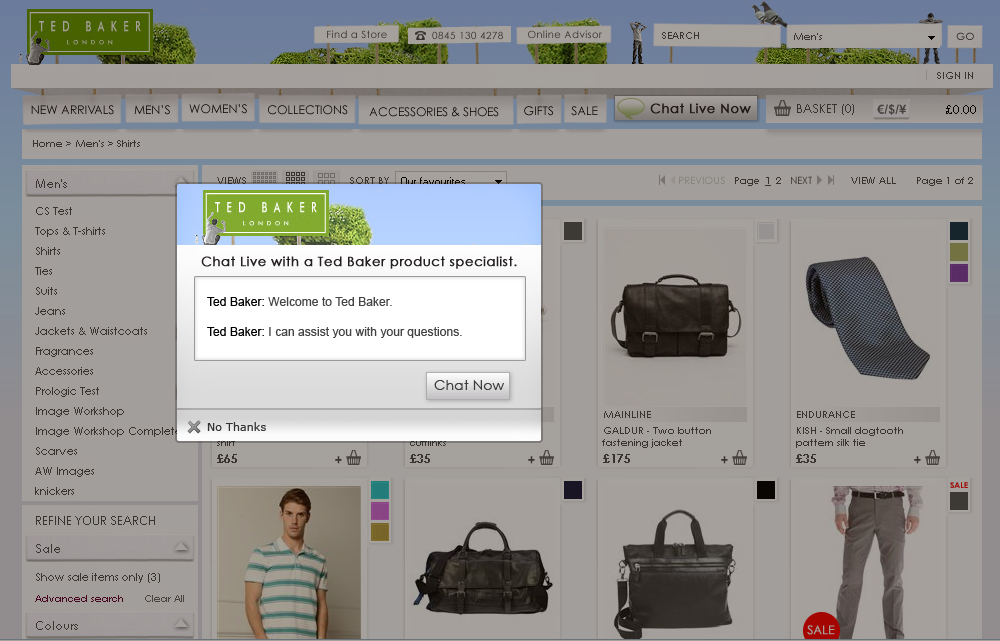Pick the purple colour swatch for the tie
This screenshot has width=1000, height=641.
tap(959, 273)
